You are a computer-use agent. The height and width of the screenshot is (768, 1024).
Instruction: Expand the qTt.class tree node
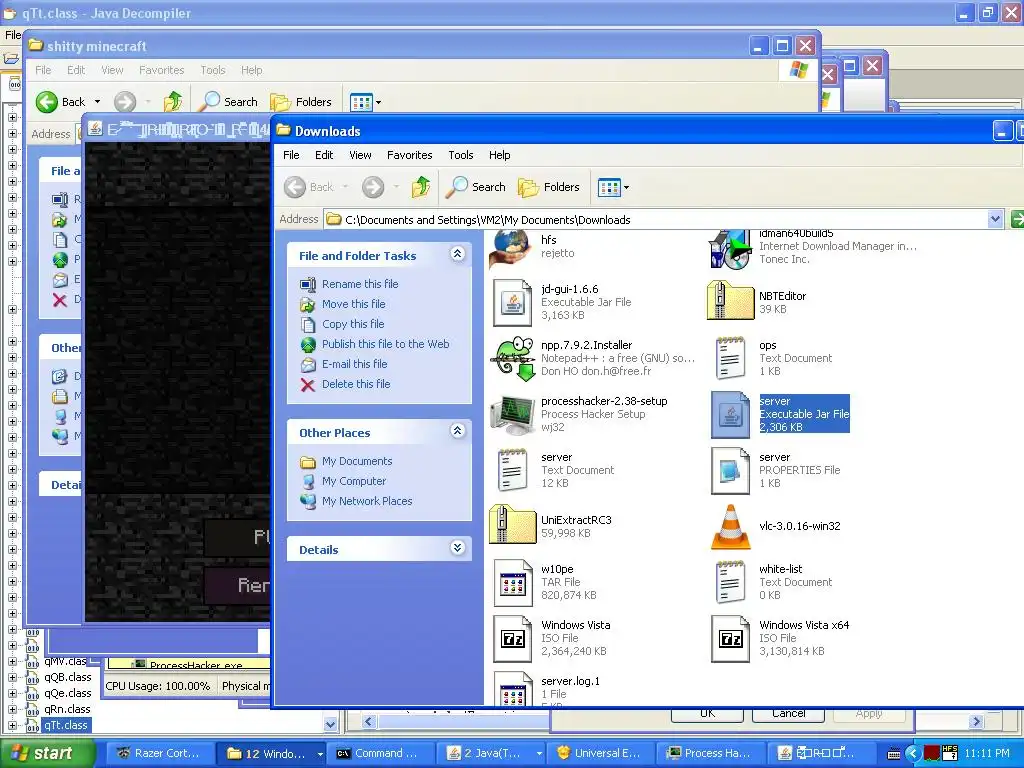coord(12,725)
